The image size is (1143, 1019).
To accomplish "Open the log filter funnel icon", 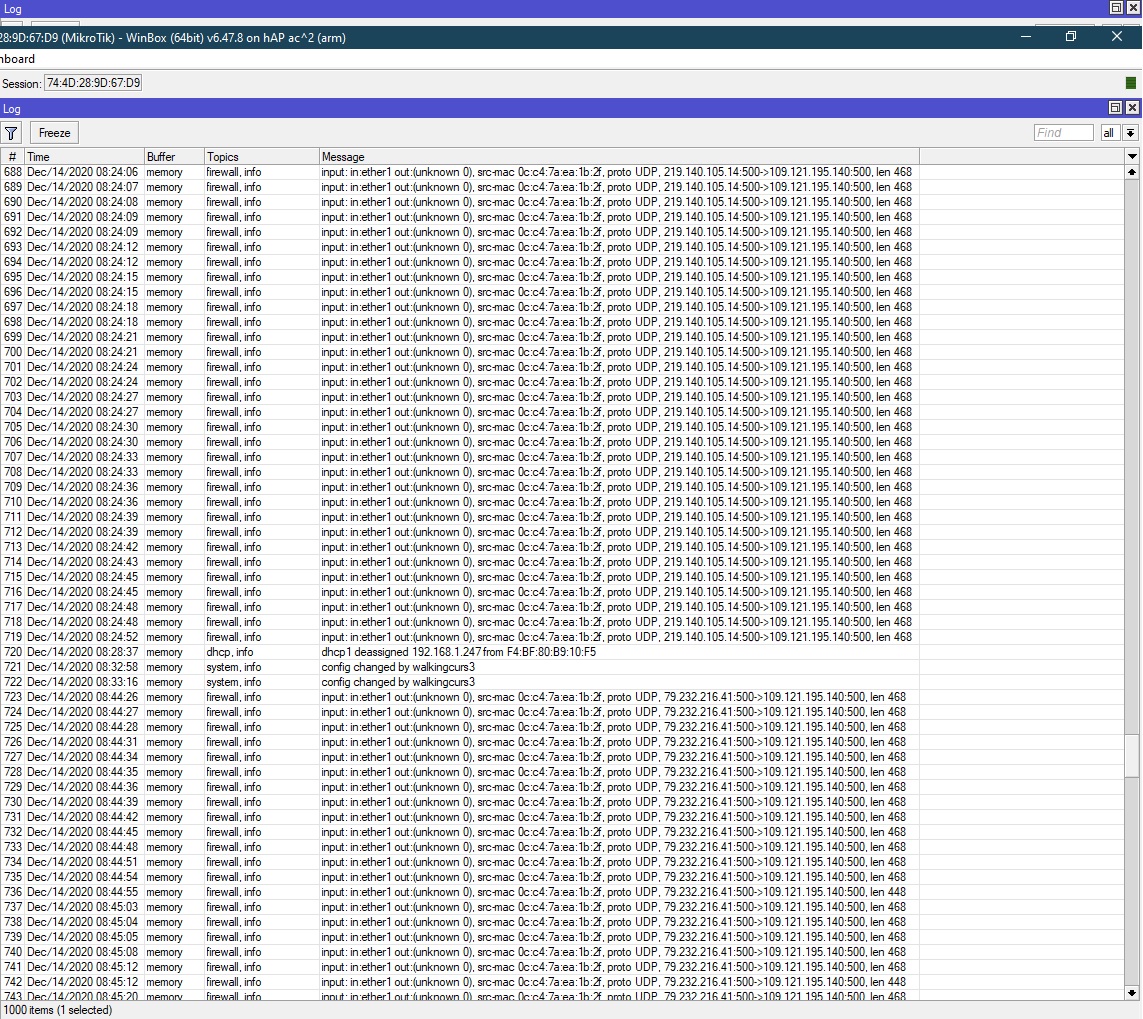I will tap(11, 133).
